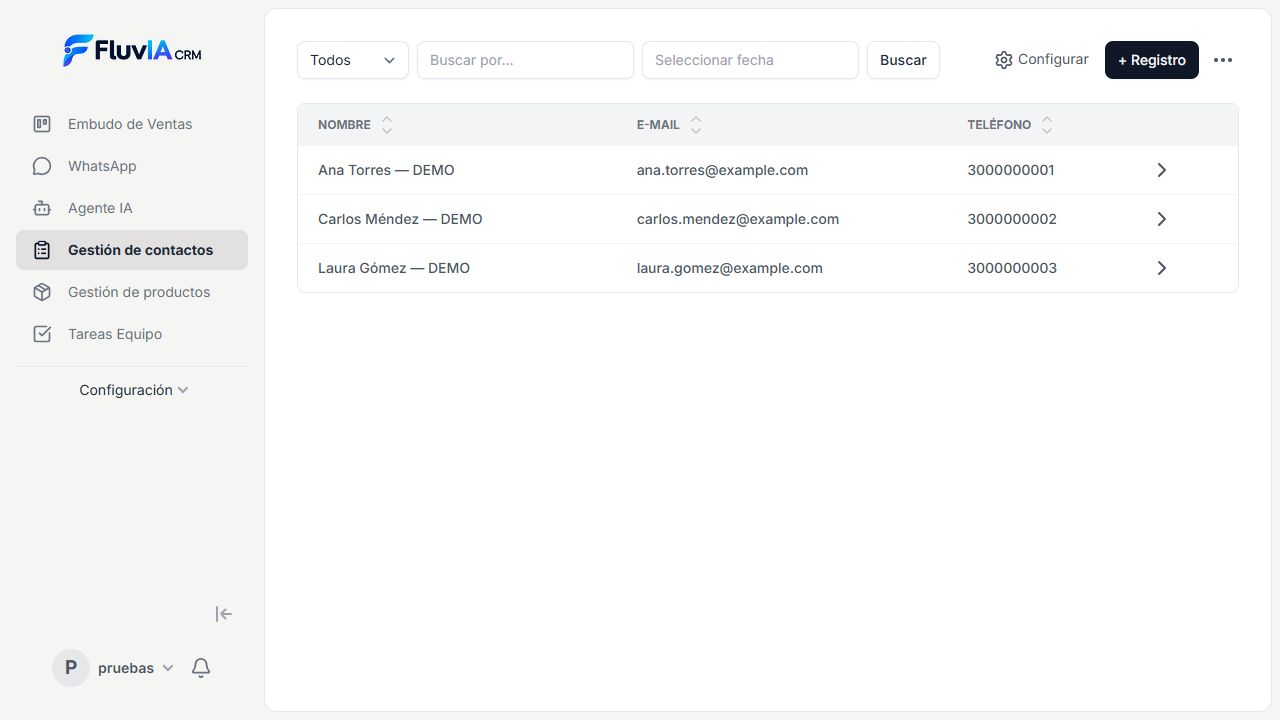This screenshot has height=720, width=1280.
Task: Open notifications bell
Action: tap(201, 668)
